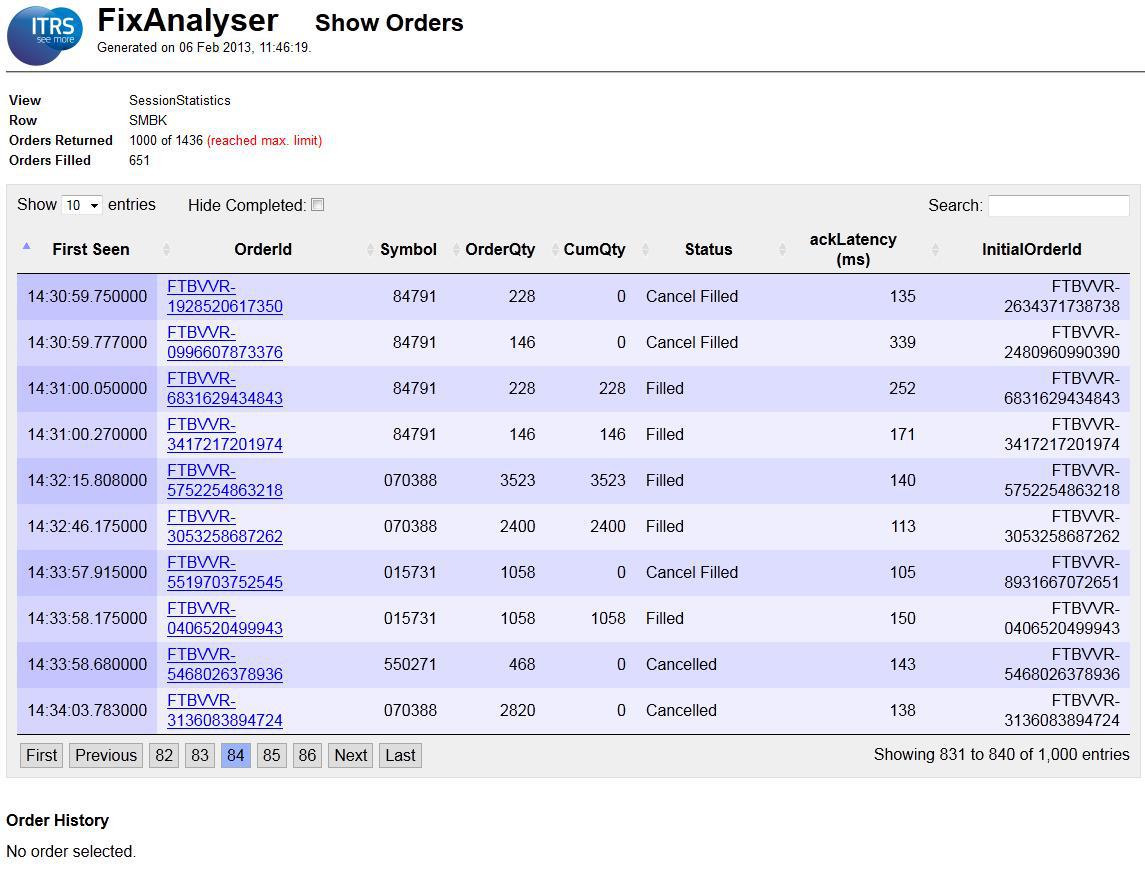Open order link FTBVVR-3136083894724

coord(224,711)
